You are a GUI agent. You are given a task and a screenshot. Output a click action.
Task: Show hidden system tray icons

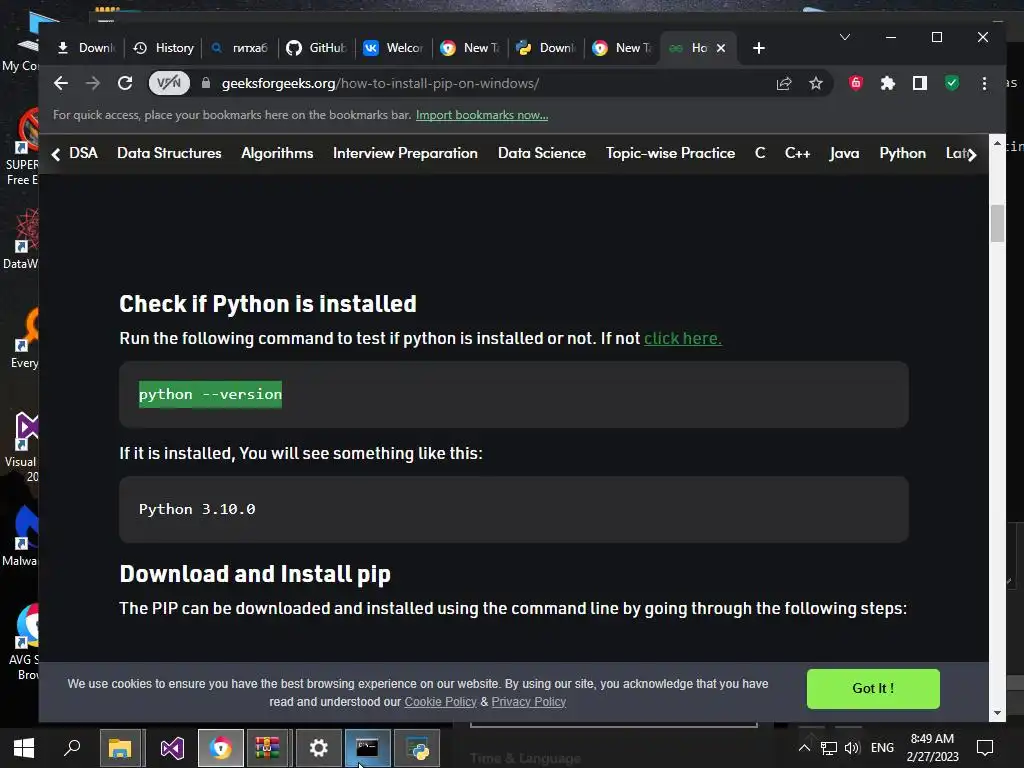click(x=804, y=748)
